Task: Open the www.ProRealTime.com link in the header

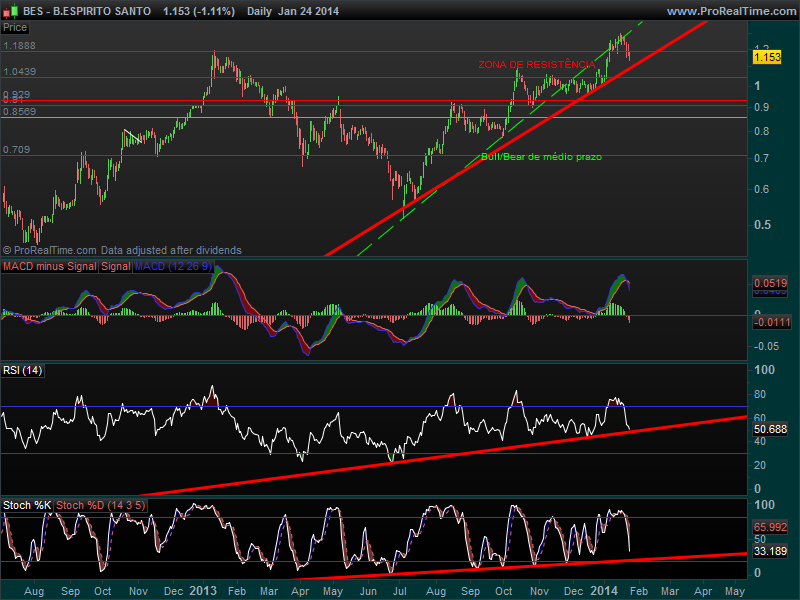Action: 731,11
